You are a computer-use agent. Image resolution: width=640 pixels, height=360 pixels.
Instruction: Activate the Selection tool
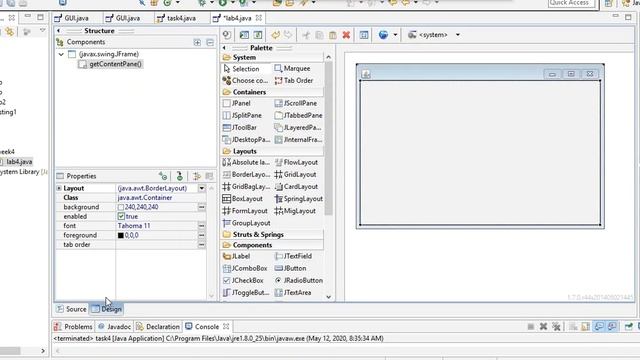pyautogui.click(x=241, y=69)
